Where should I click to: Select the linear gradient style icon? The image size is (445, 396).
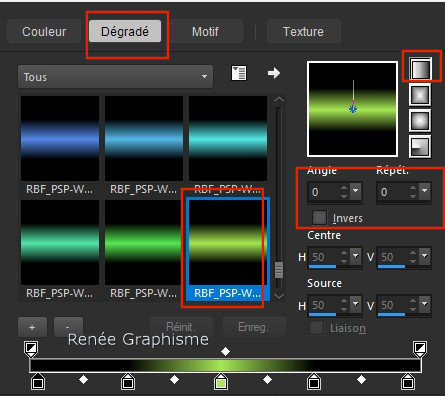click(420, 68)
